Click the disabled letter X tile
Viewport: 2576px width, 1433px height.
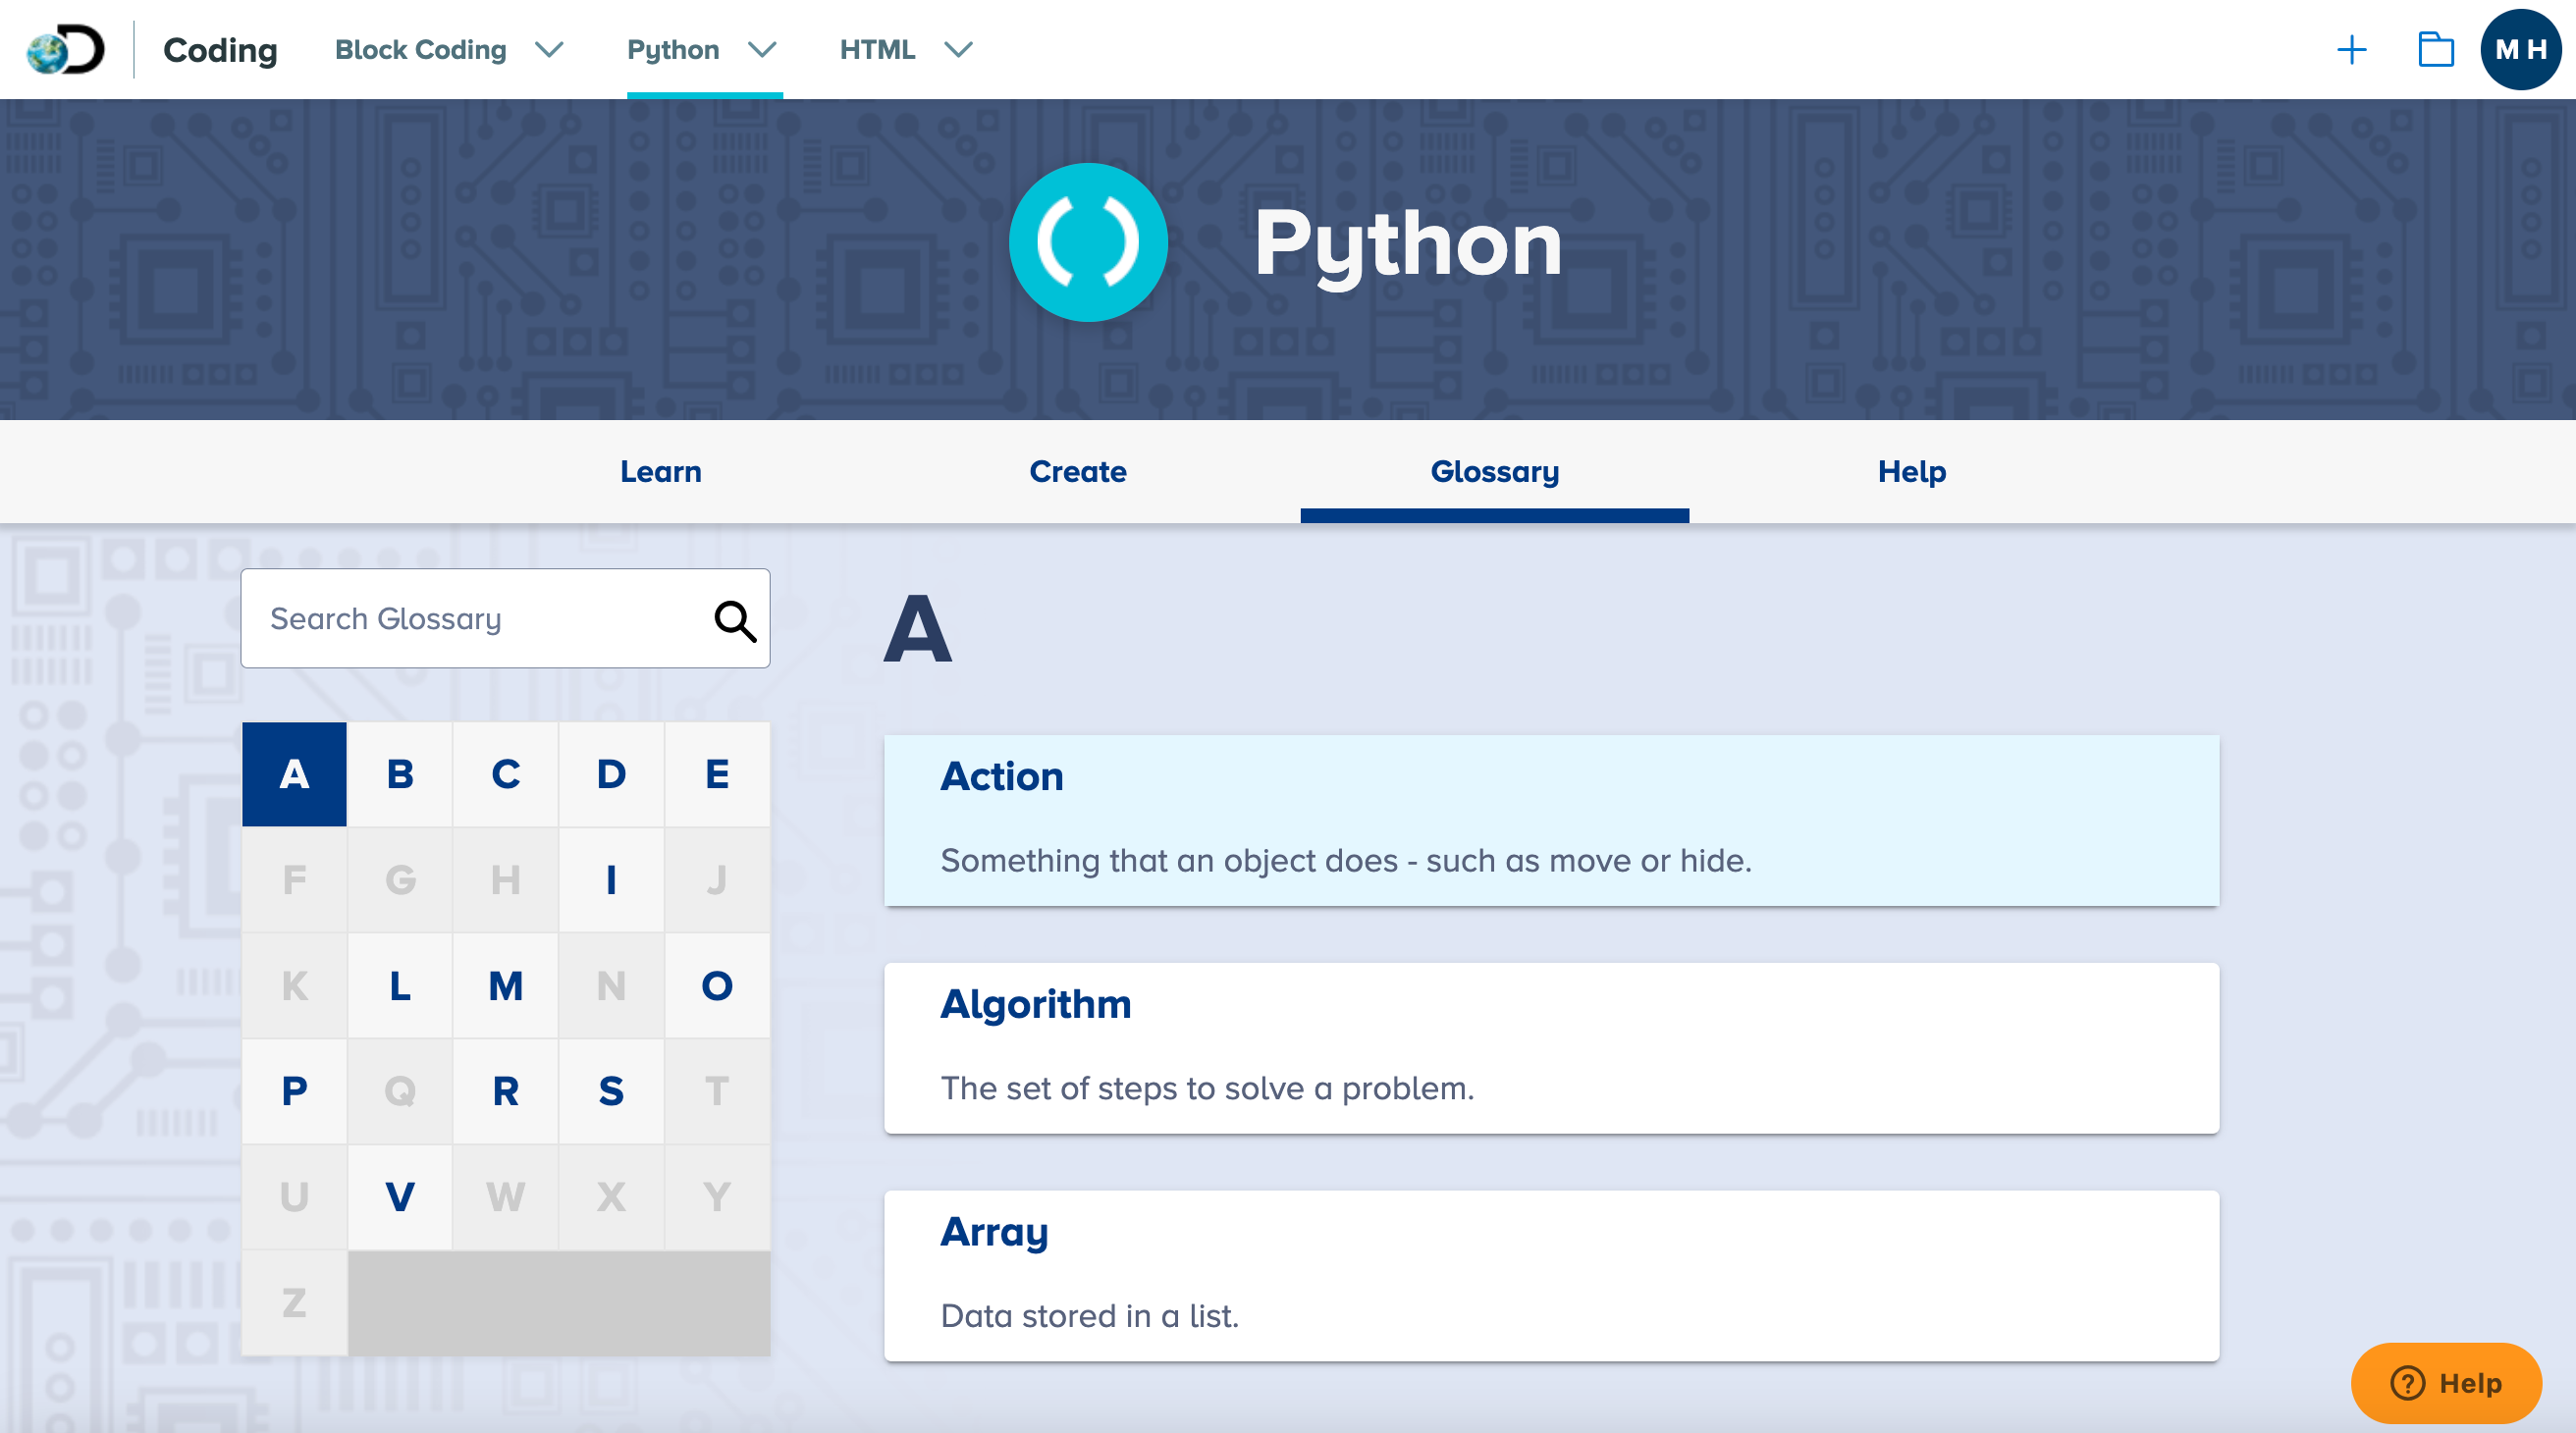point(612,1197)
